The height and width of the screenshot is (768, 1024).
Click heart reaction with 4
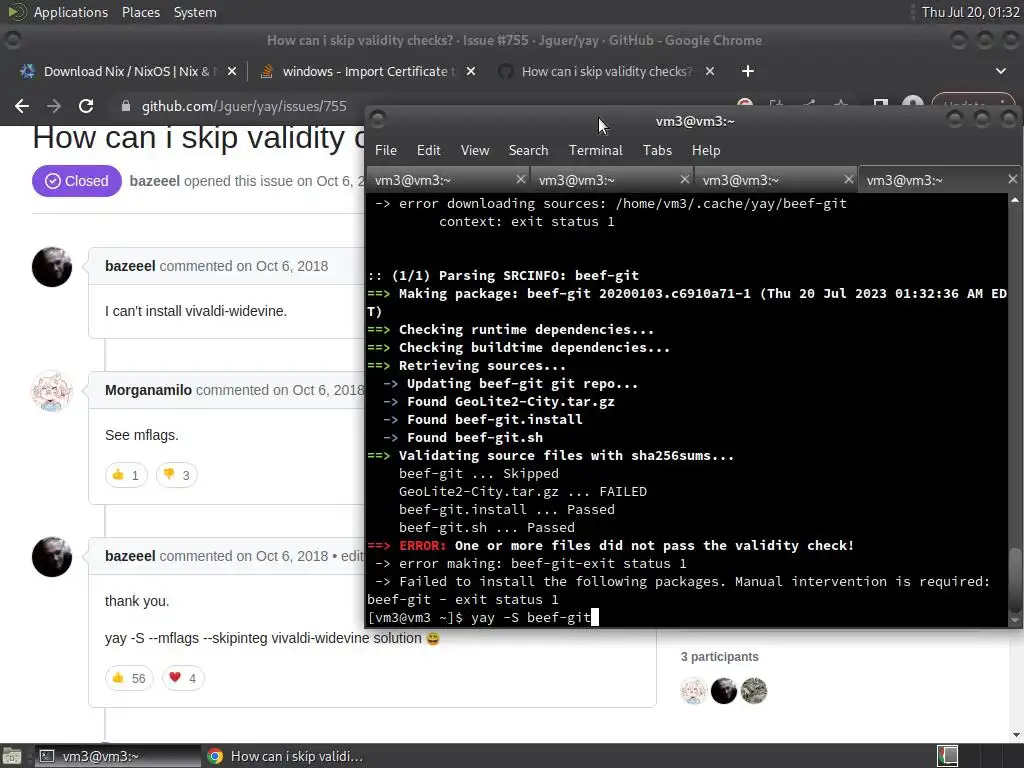(183, 678)
